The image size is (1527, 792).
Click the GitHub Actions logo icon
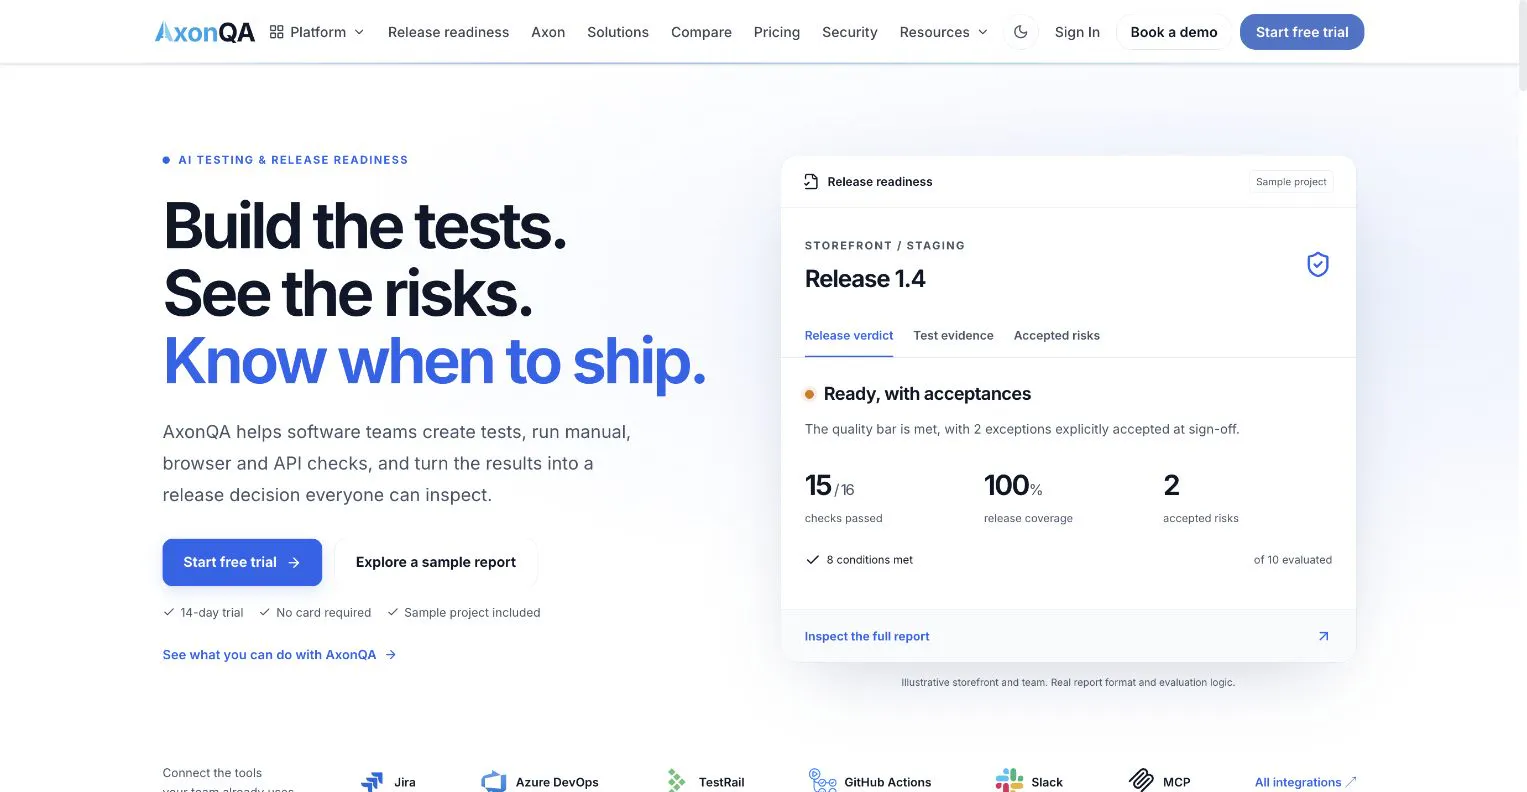coord(822,781)
